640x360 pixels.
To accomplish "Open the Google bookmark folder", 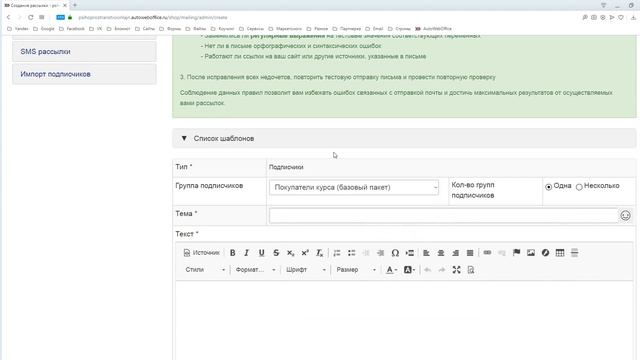I will coord(44,29).
